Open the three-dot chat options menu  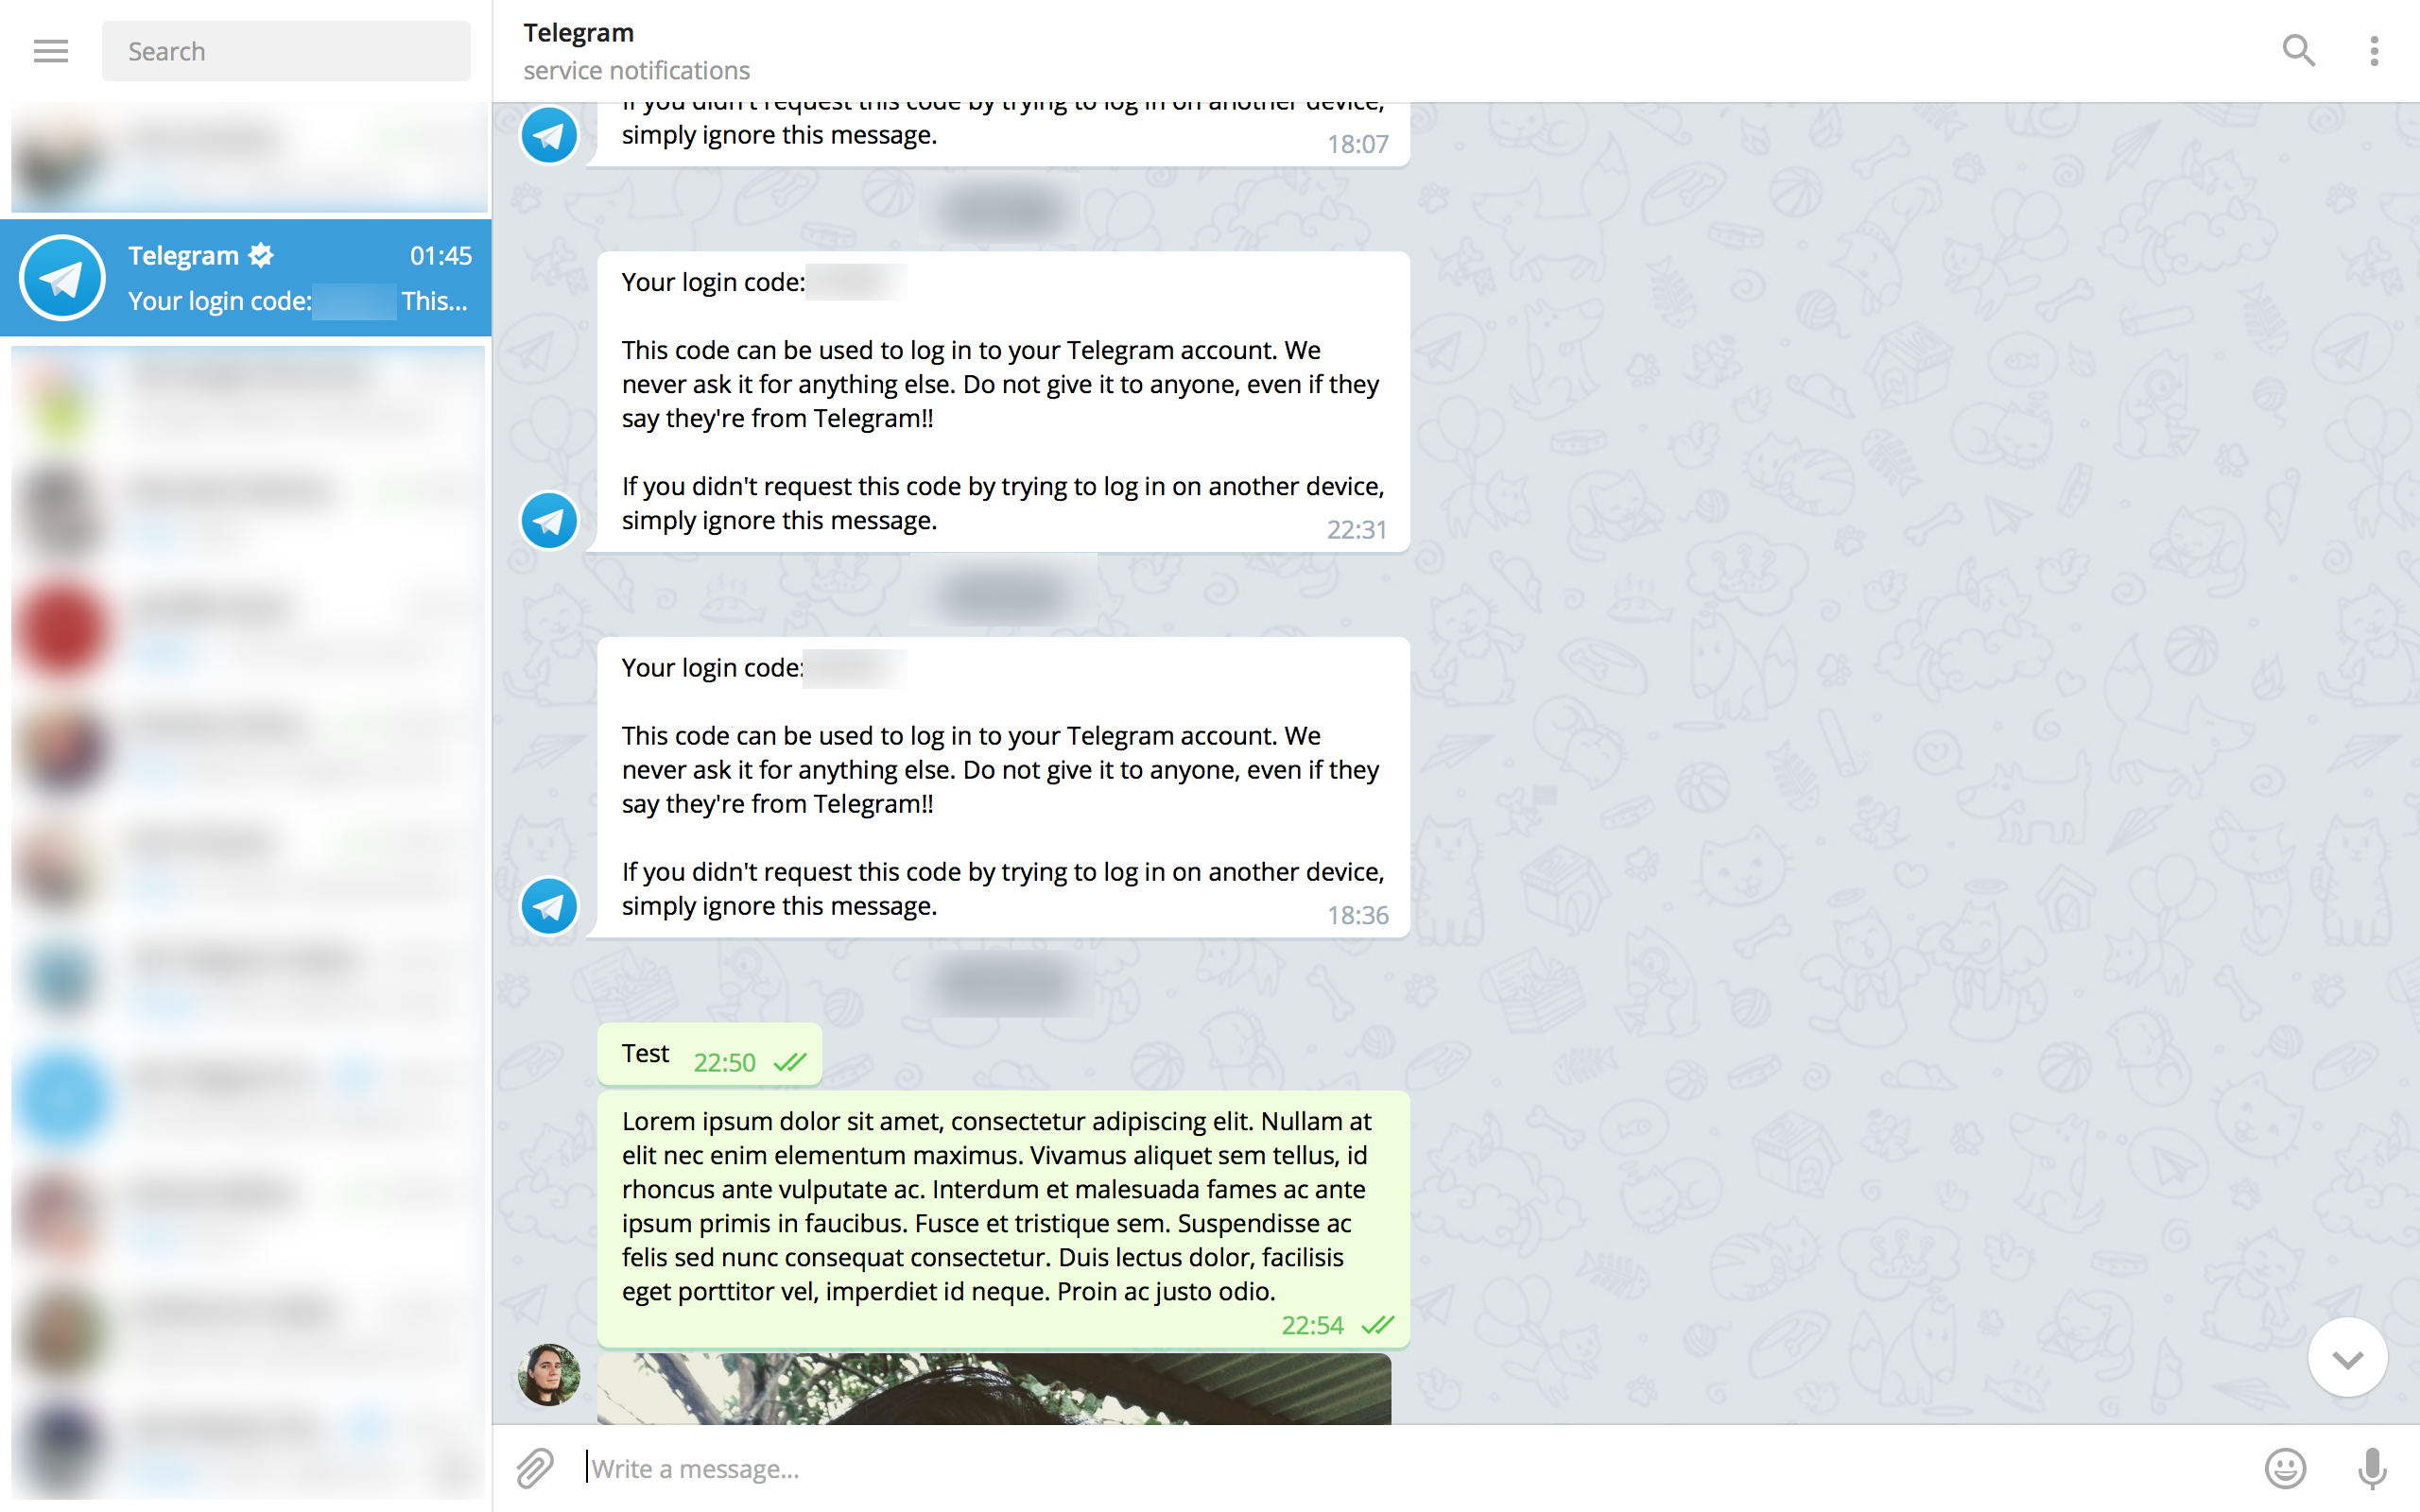pyautogui.click(x=2374, y=51)
